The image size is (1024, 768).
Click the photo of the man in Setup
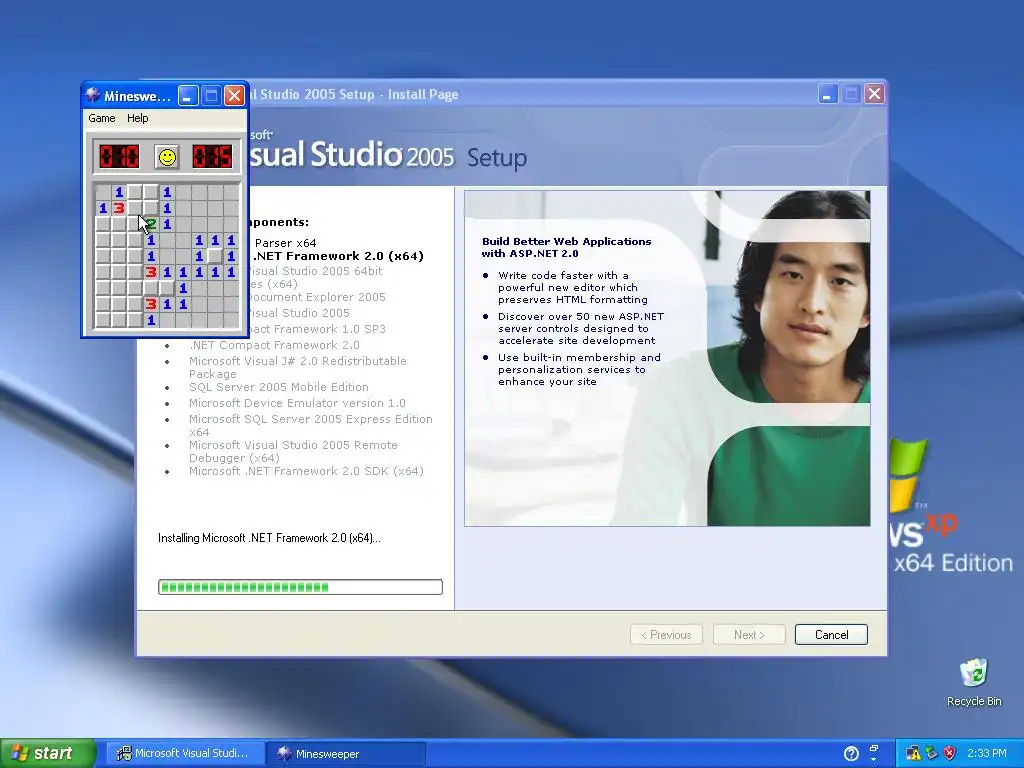(788, 358)
